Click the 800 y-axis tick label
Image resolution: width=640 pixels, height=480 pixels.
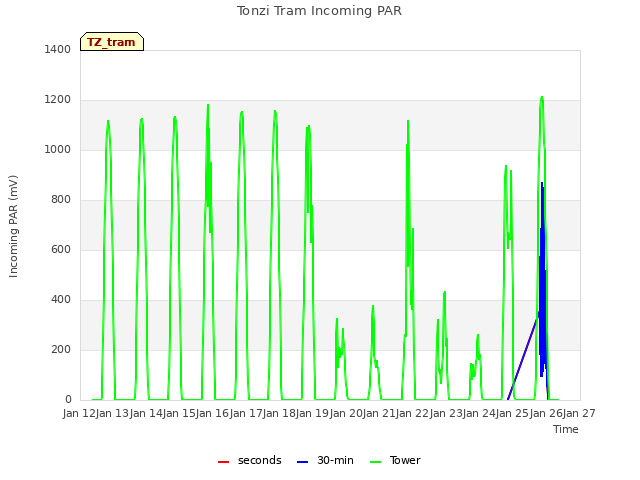tap(61, 200)
